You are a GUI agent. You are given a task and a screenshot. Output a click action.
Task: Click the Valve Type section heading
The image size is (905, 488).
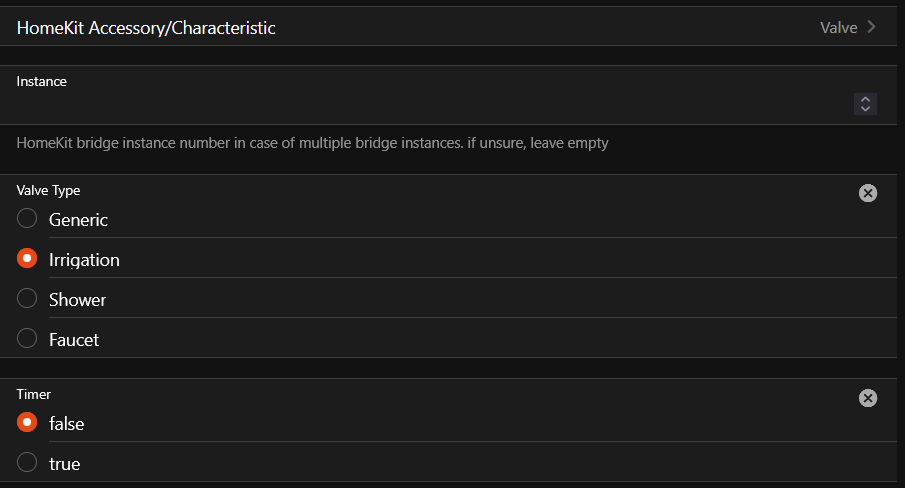click(48, 190)
